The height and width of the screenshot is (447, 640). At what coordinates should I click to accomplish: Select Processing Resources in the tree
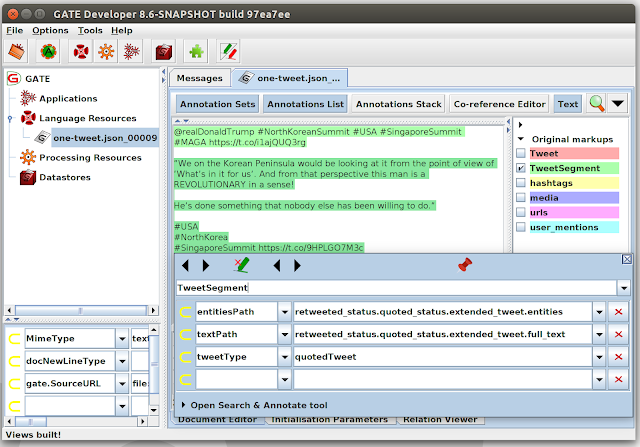click(90, 158)
